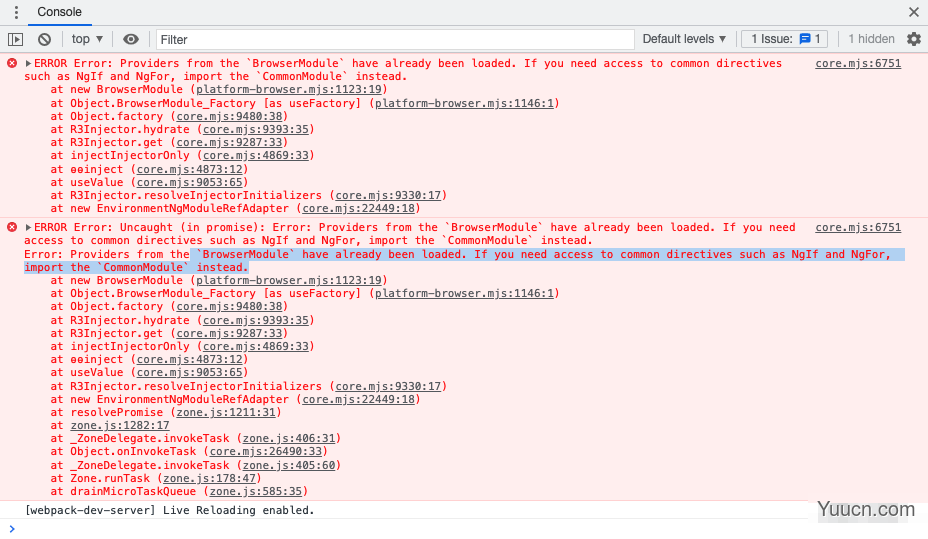928x539 pixels.
Task: Open core.mjs:4873:12 in second stack trace
Action: [x=189, y=359]
